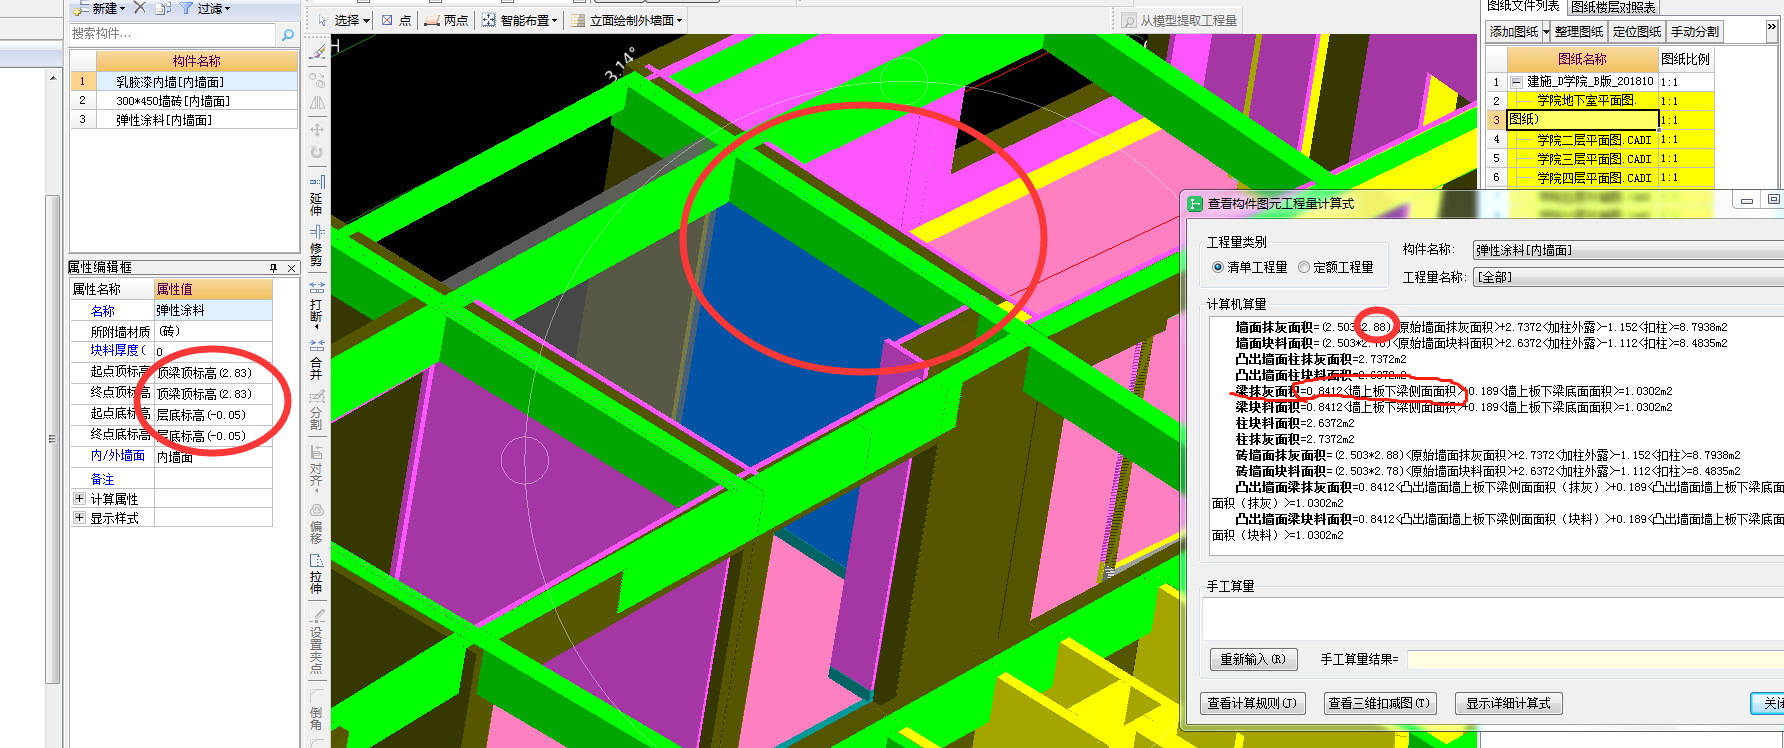Click the pin icon on the 属性编辑框 panel

[273, 268]
